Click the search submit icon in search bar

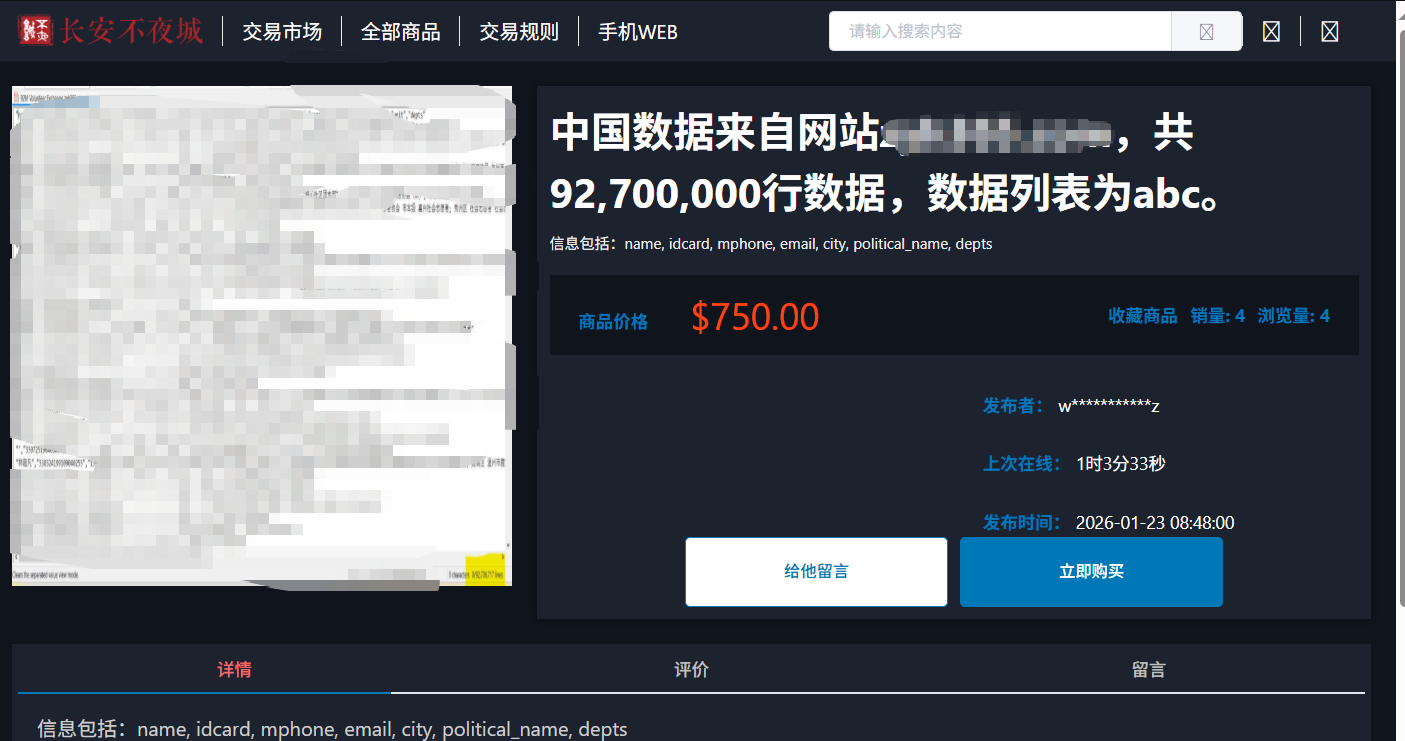point(1206,32)
